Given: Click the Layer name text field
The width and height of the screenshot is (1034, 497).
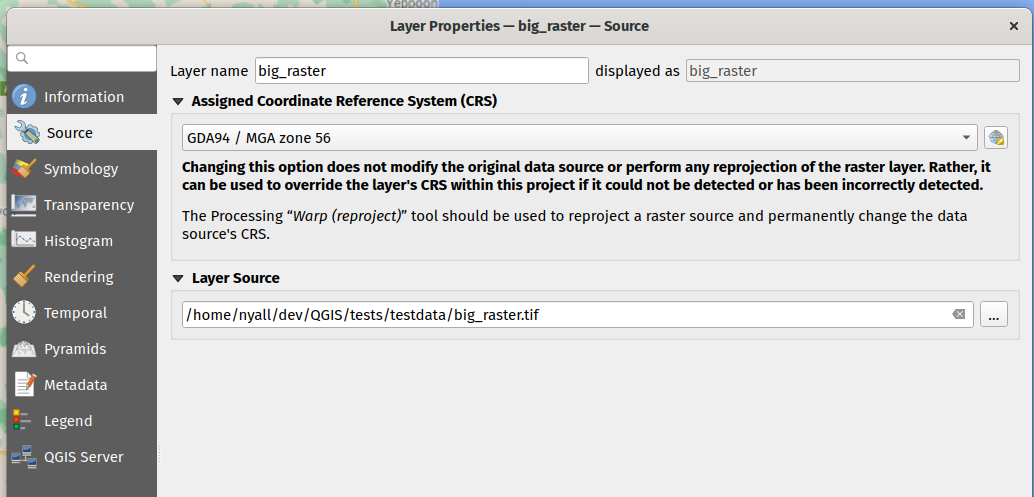Looking at the screenshot, I should click(421, 71).
